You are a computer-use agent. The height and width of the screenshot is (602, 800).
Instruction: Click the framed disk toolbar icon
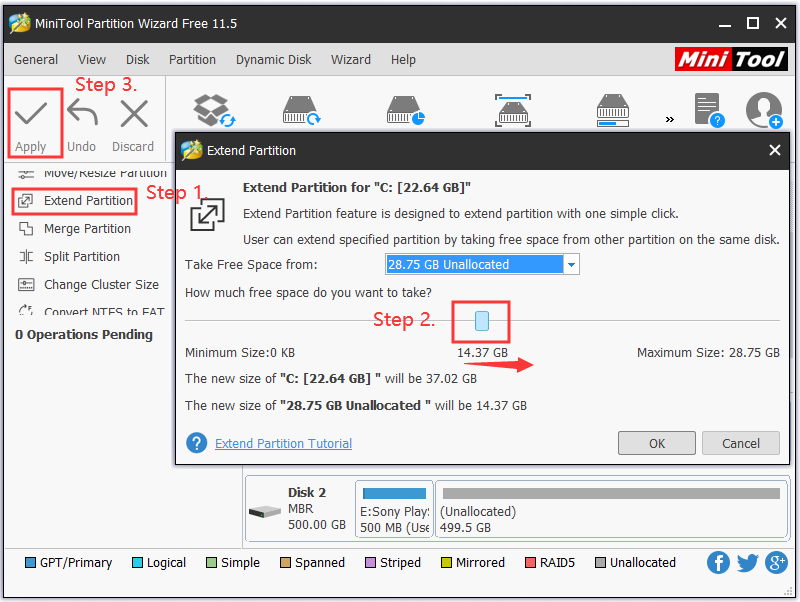[x=513, y=110]
